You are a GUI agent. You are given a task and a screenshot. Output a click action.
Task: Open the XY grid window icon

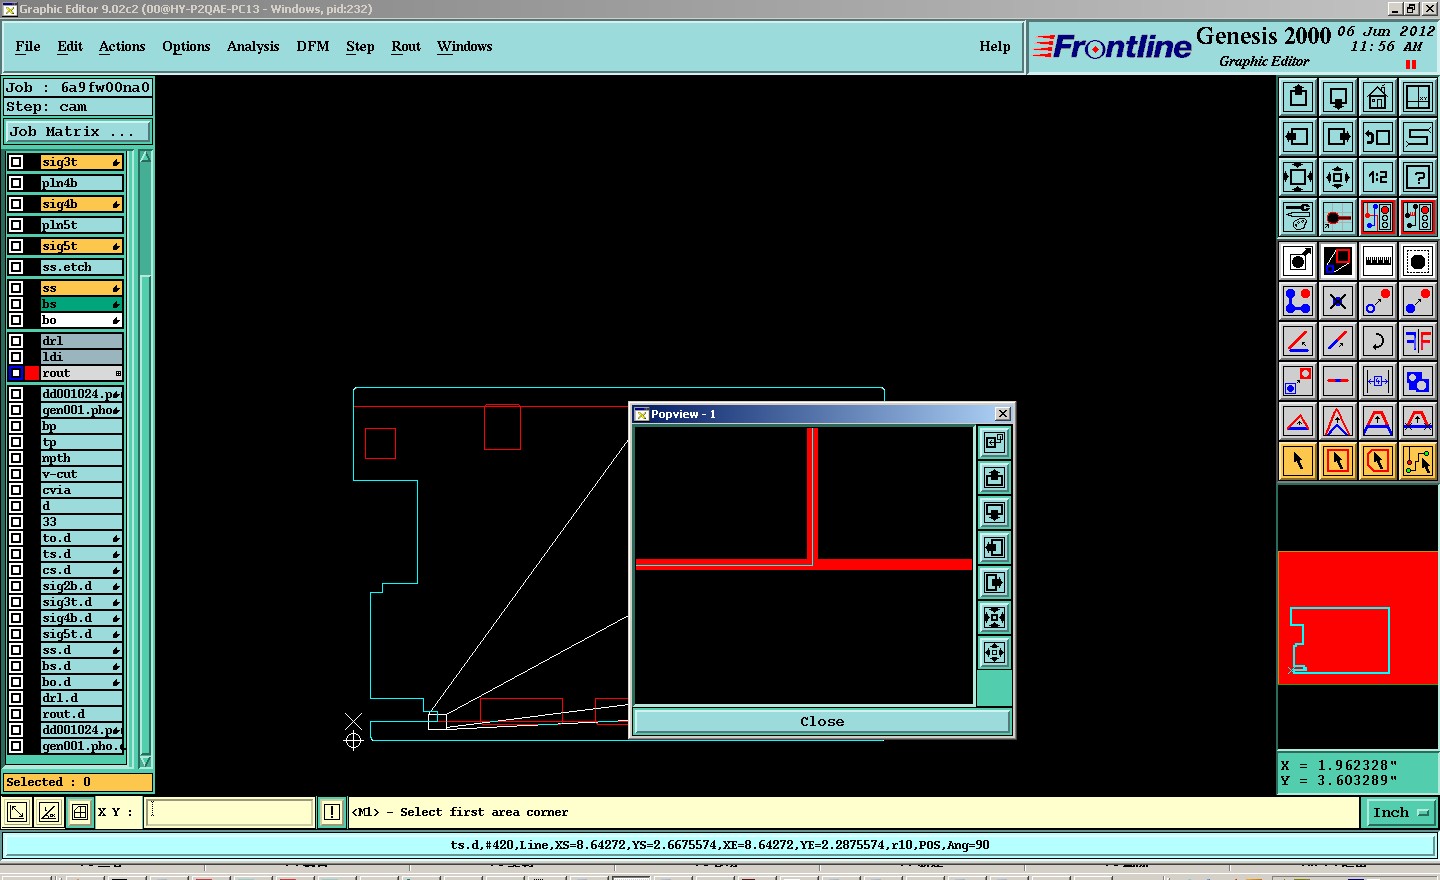pyautogui.click(x=1418, y=97)
